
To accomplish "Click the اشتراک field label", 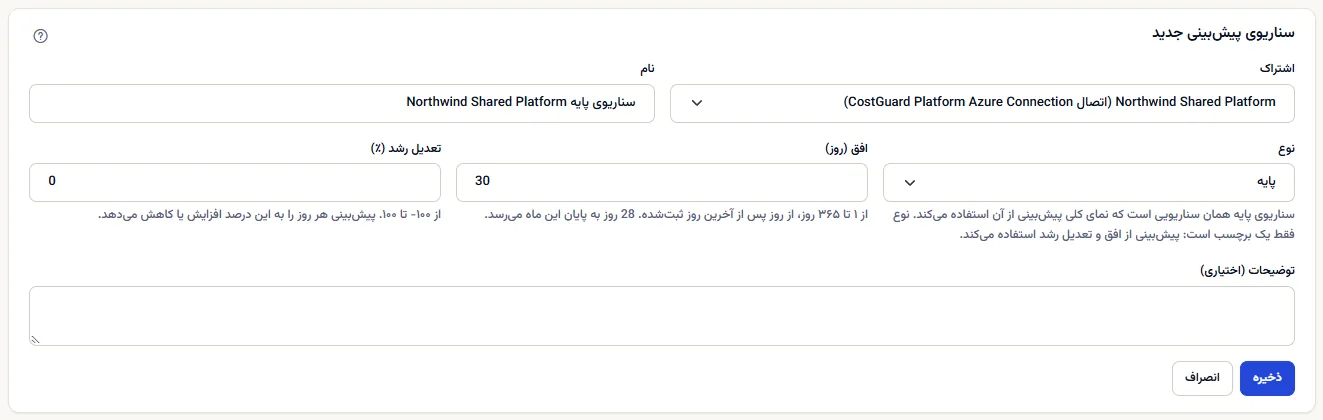I will [x=1277, y=68].
